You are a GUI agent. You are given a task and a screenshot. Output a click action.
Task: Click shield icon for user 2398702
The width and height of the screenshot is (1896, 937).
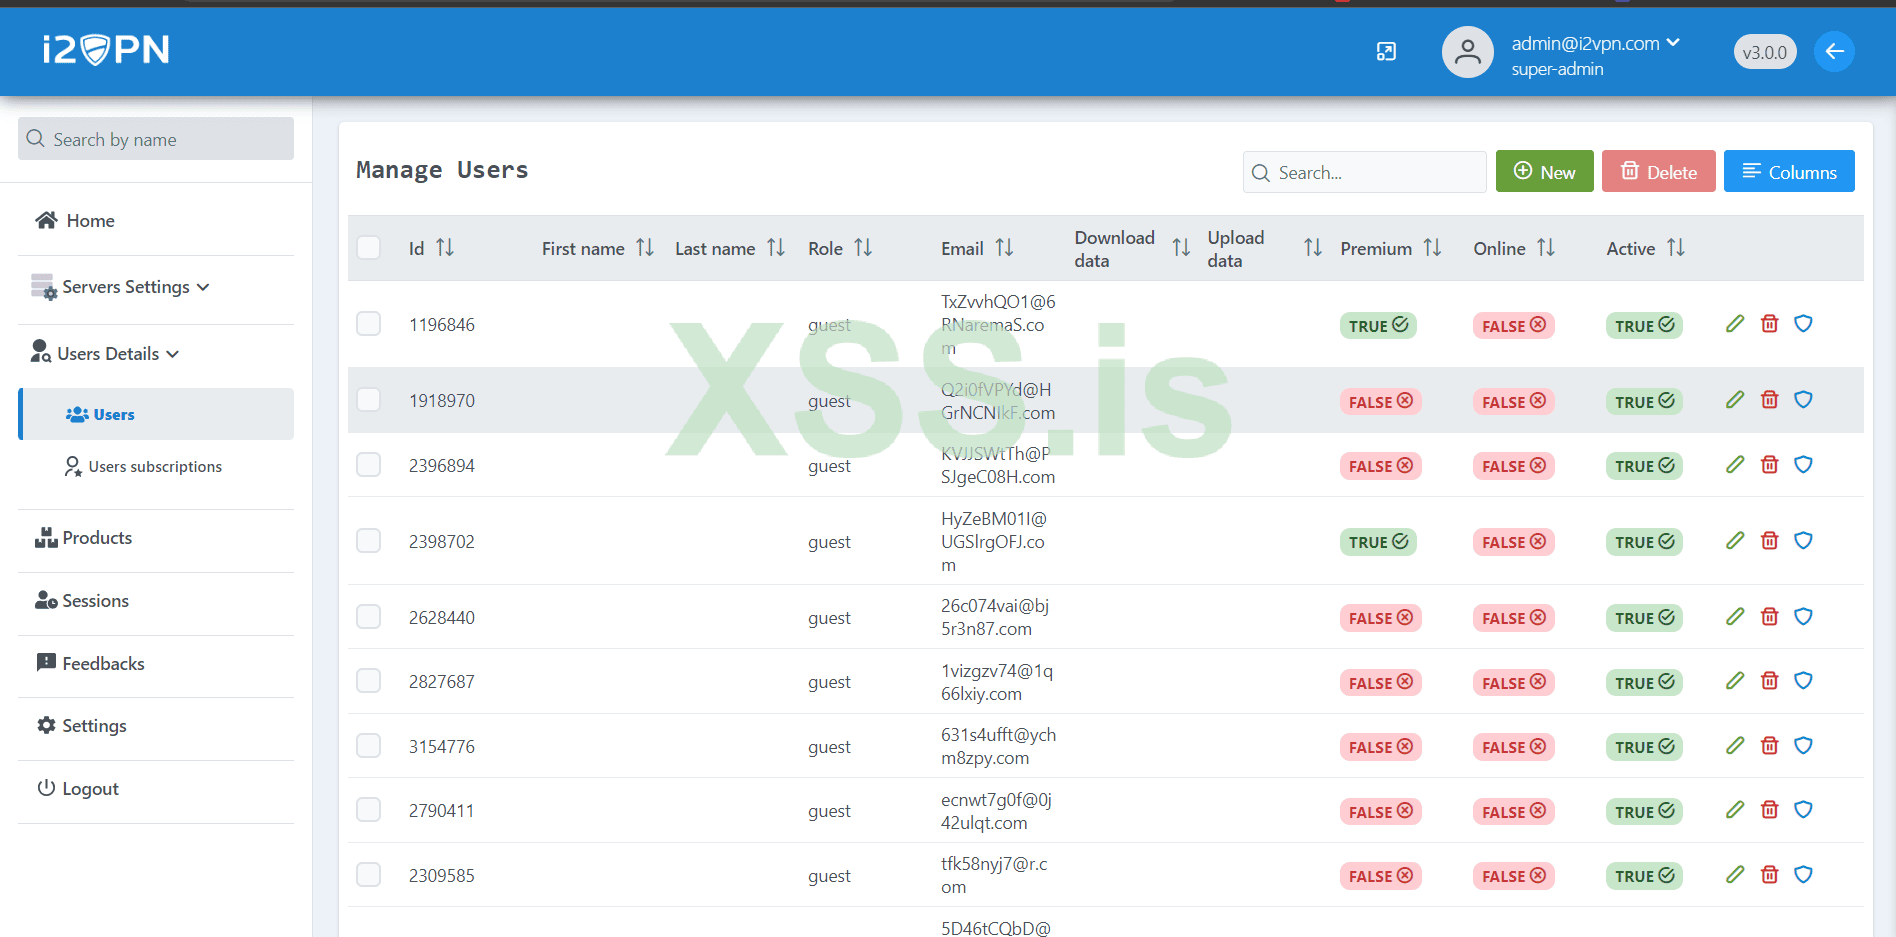click(1804, 541)
